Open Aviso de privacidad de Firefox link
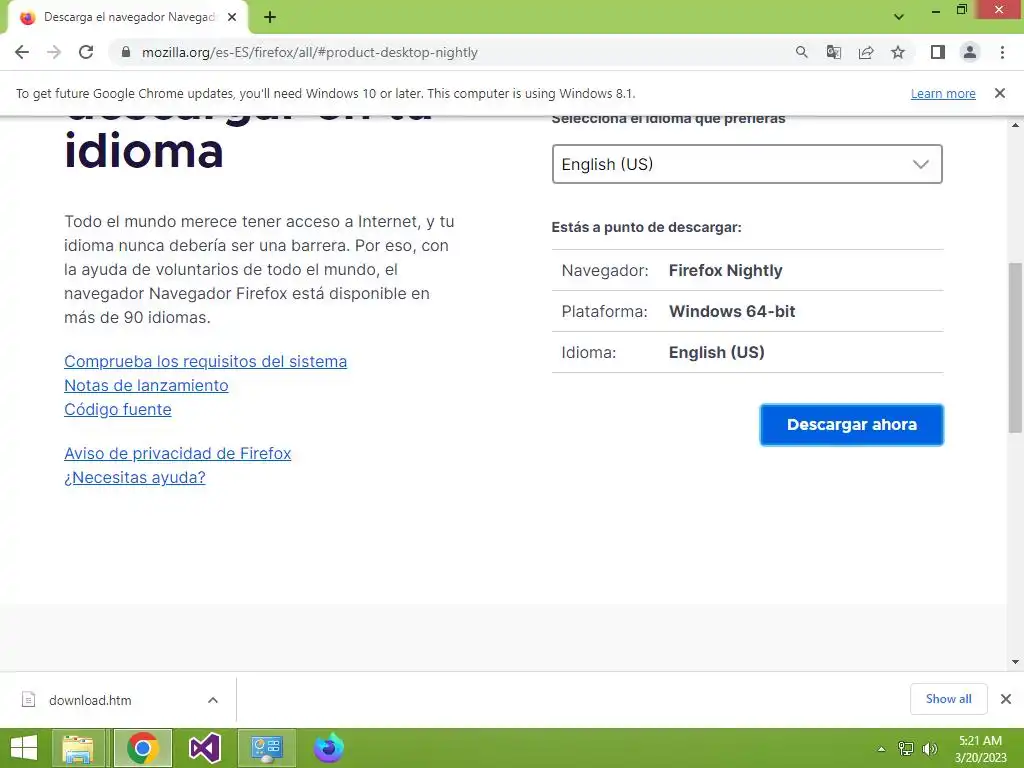Screen dimensions: 1024x768 coord(178,454)
